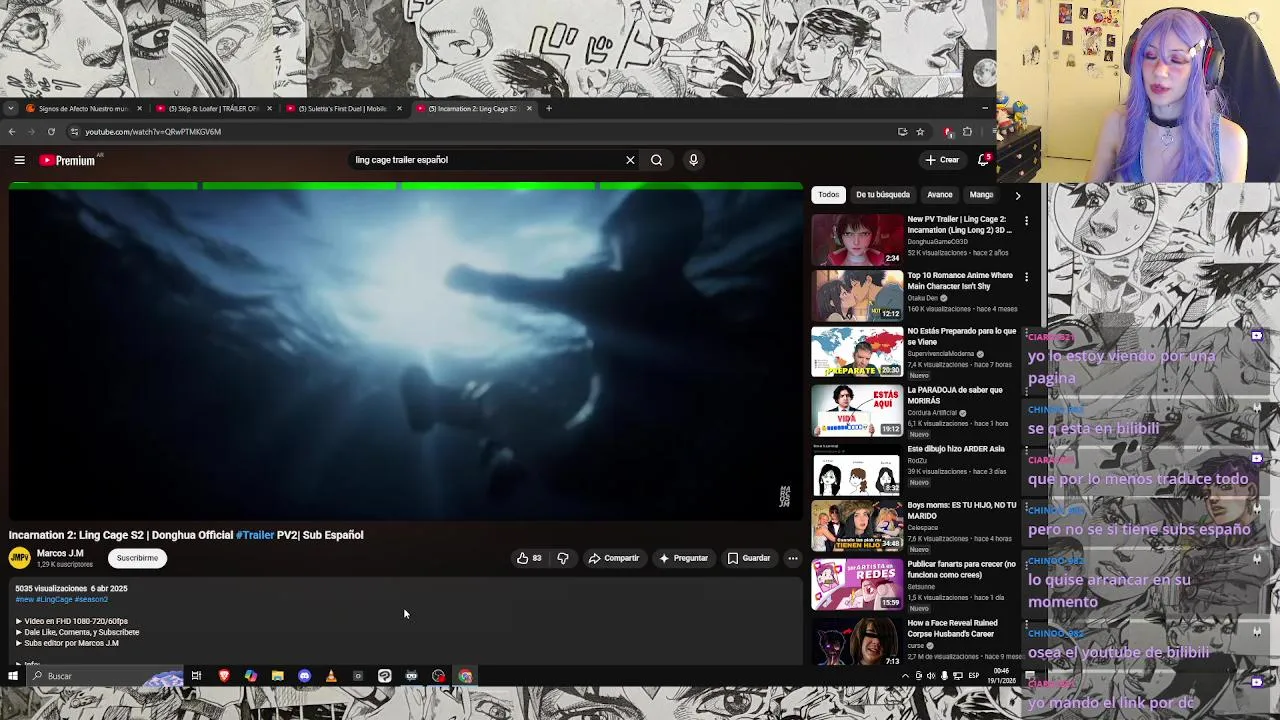Open New PV Trailer Ling Cage 2 thumbnail
The width and height of the screenshot is (1280, 720).
857,239
